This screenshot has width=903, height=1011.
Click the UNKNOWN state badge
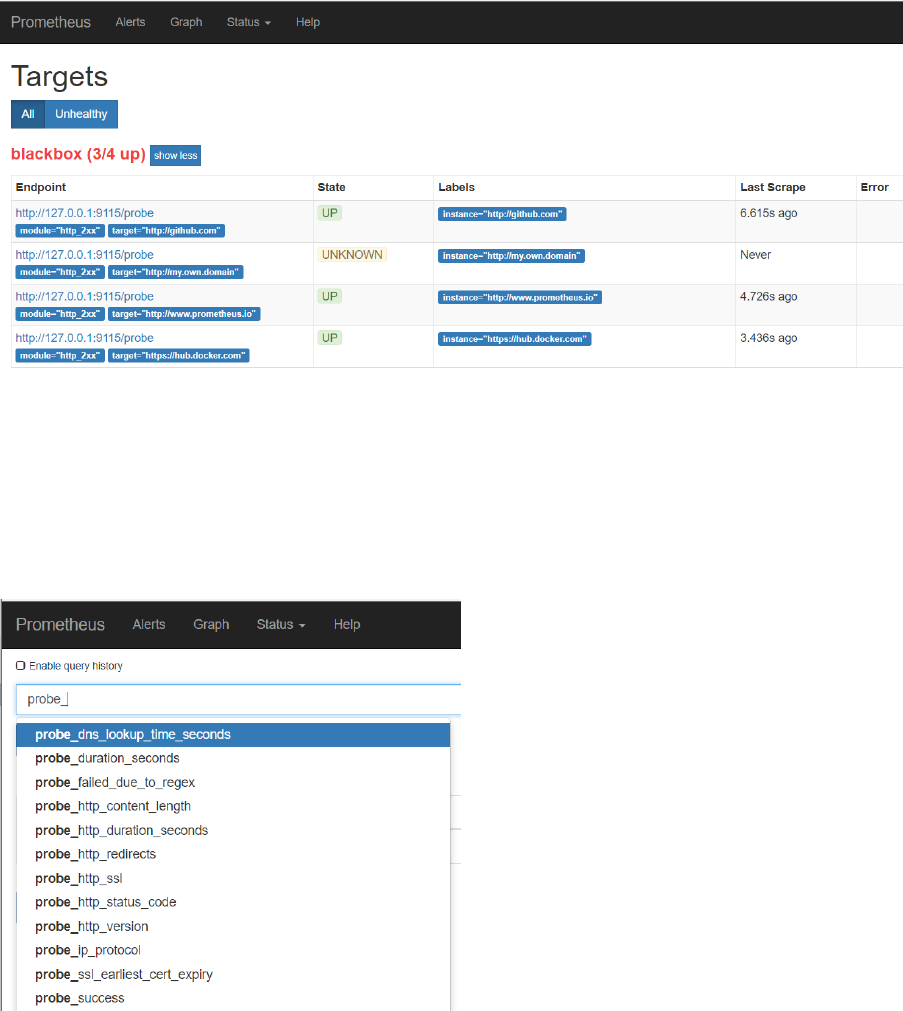(x=352, y=255)
